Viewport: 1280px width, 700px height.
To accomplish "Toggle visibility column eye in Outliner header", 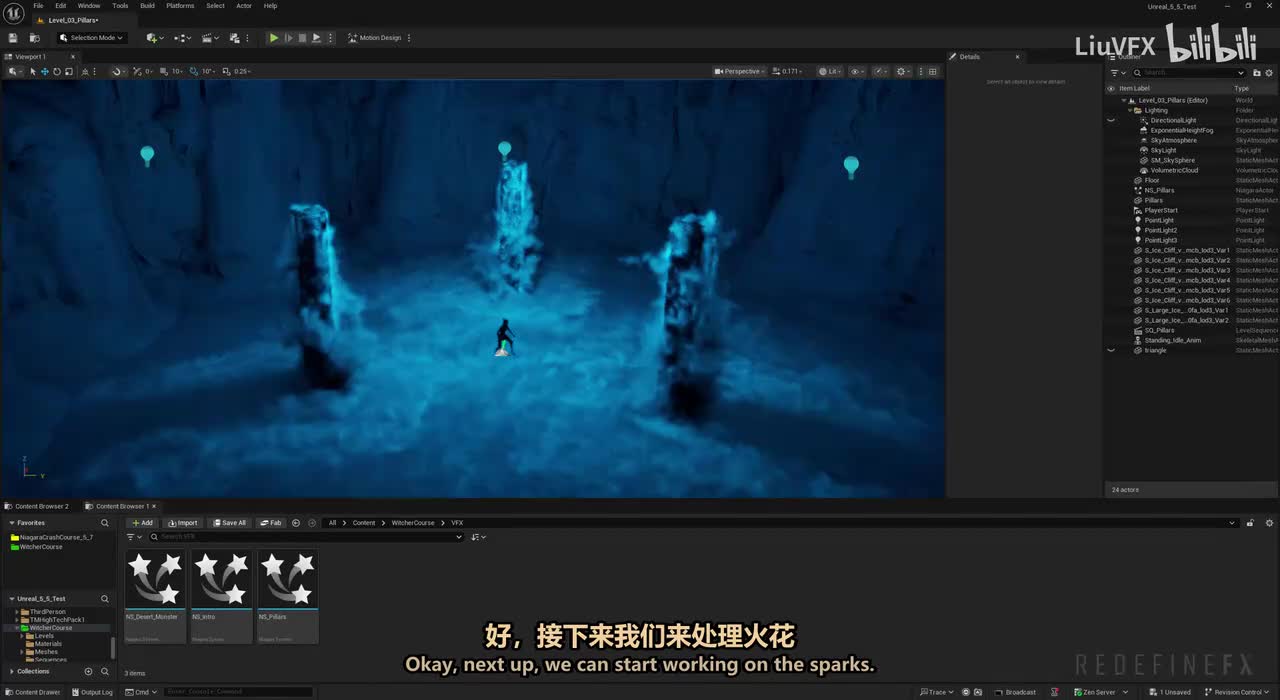I will (1111, 88).
